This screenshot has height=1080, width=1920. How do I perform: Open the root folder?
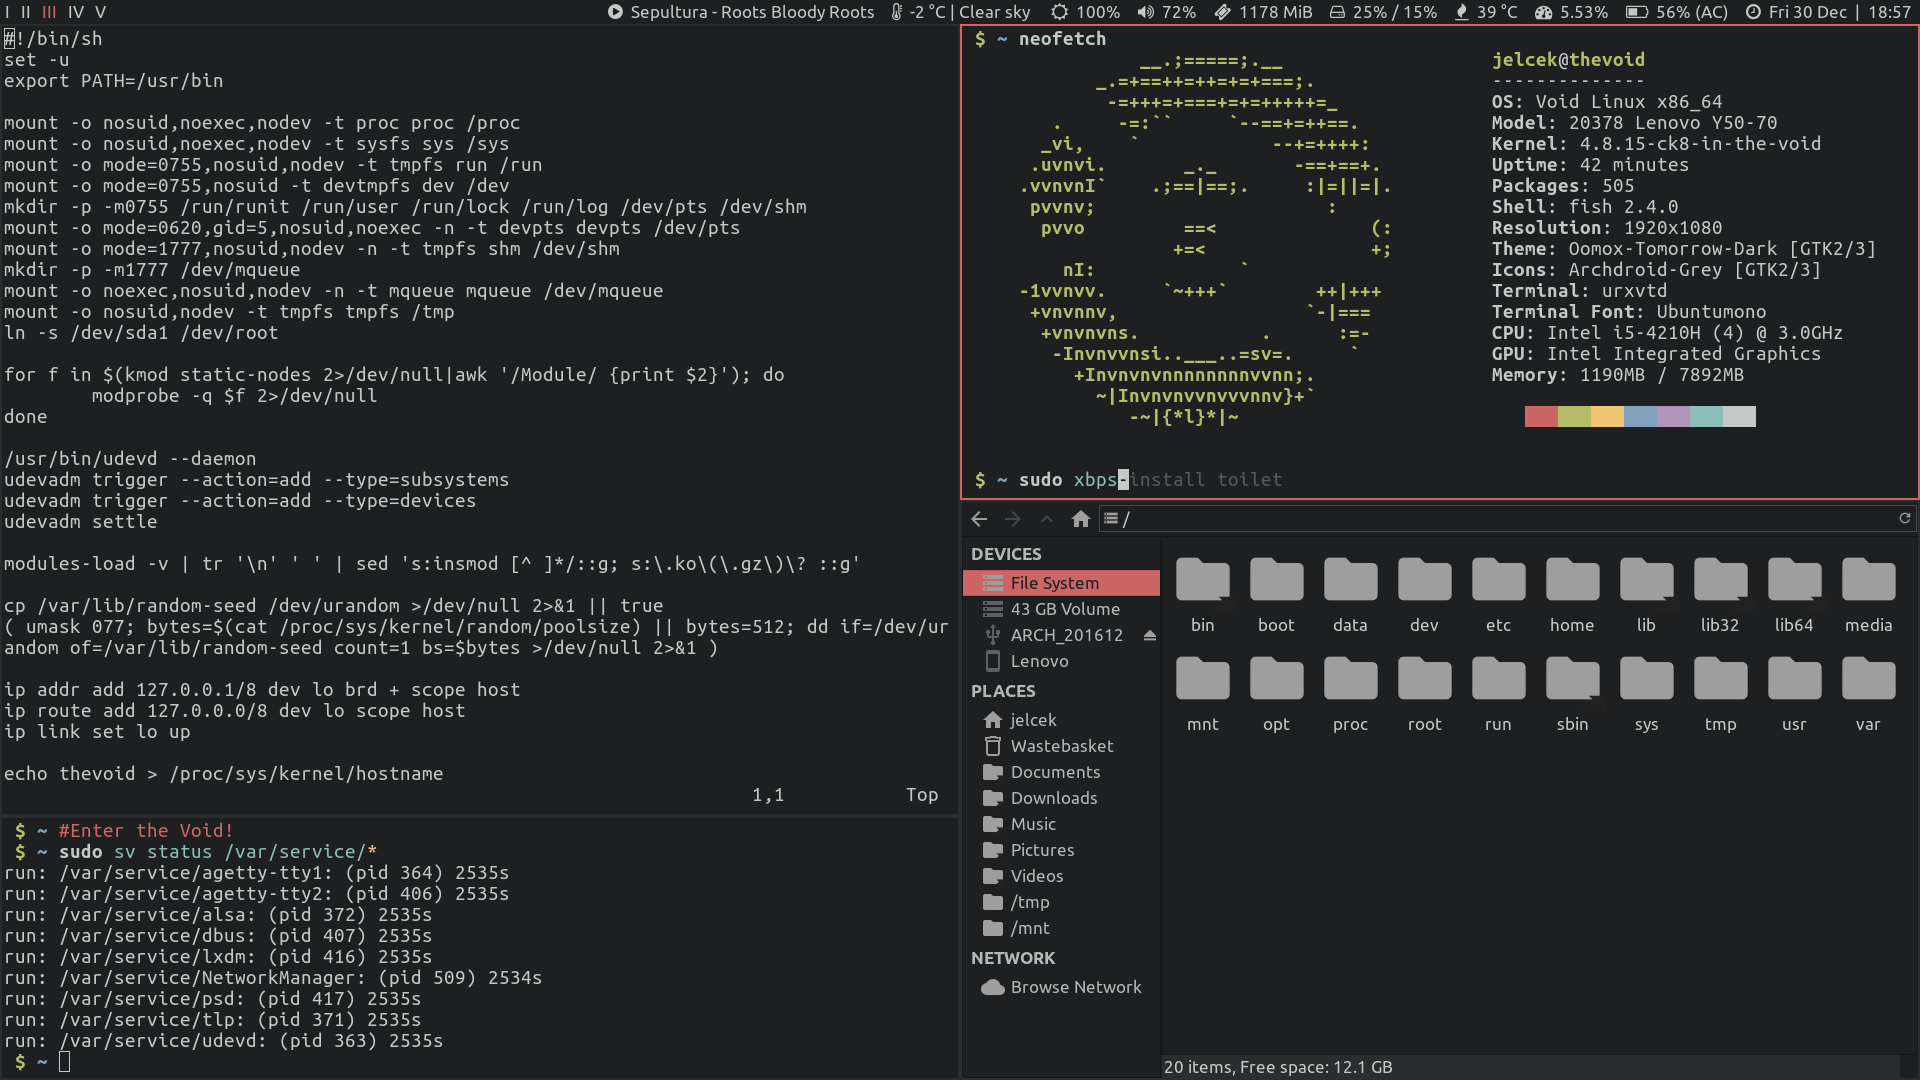coord(1424,695)
